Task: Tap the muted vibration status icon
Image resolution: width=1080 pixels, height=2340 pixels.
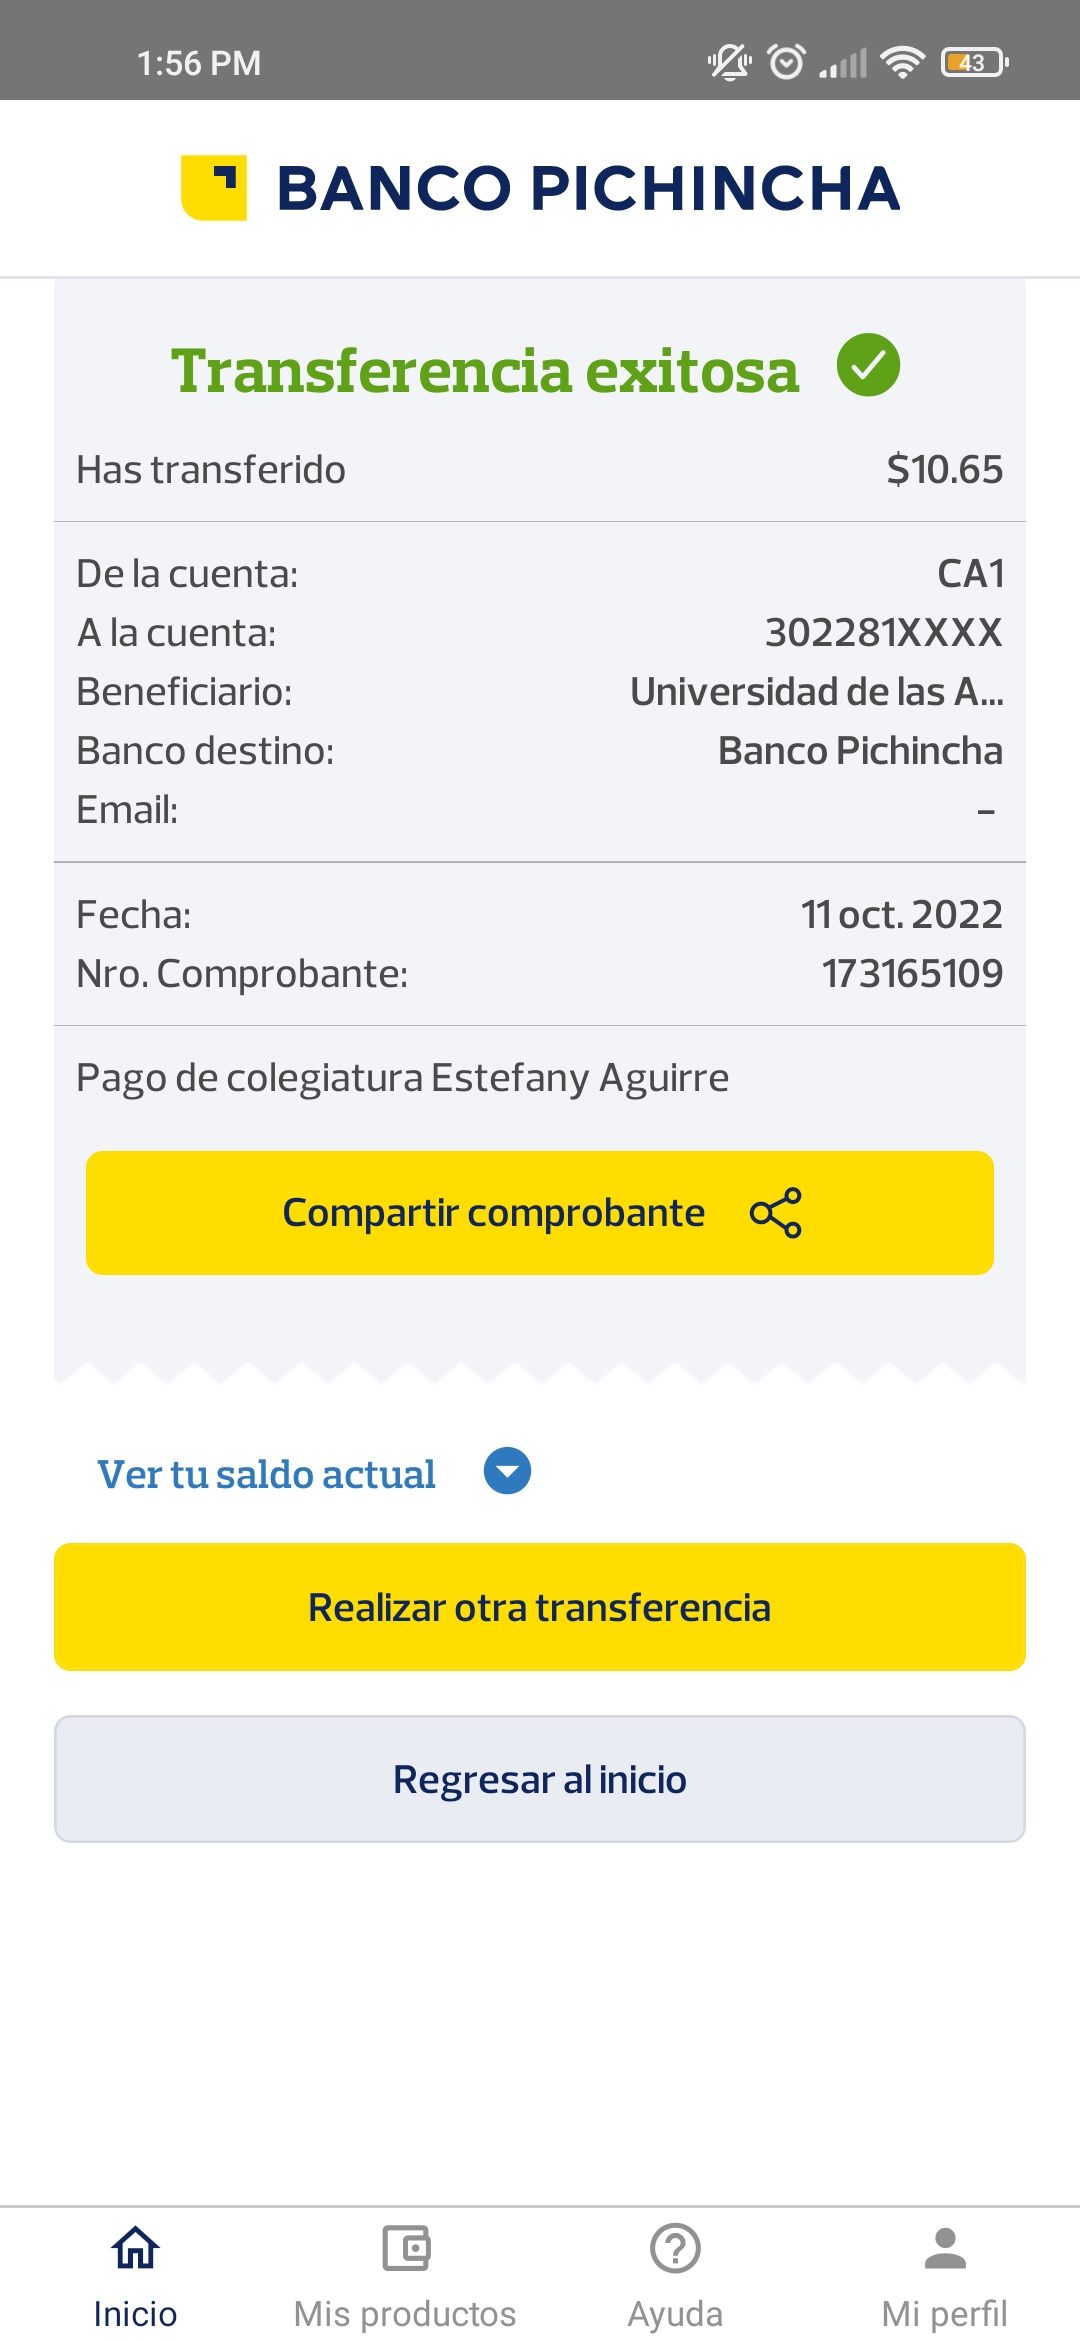Action: click(x=730, y=62)
